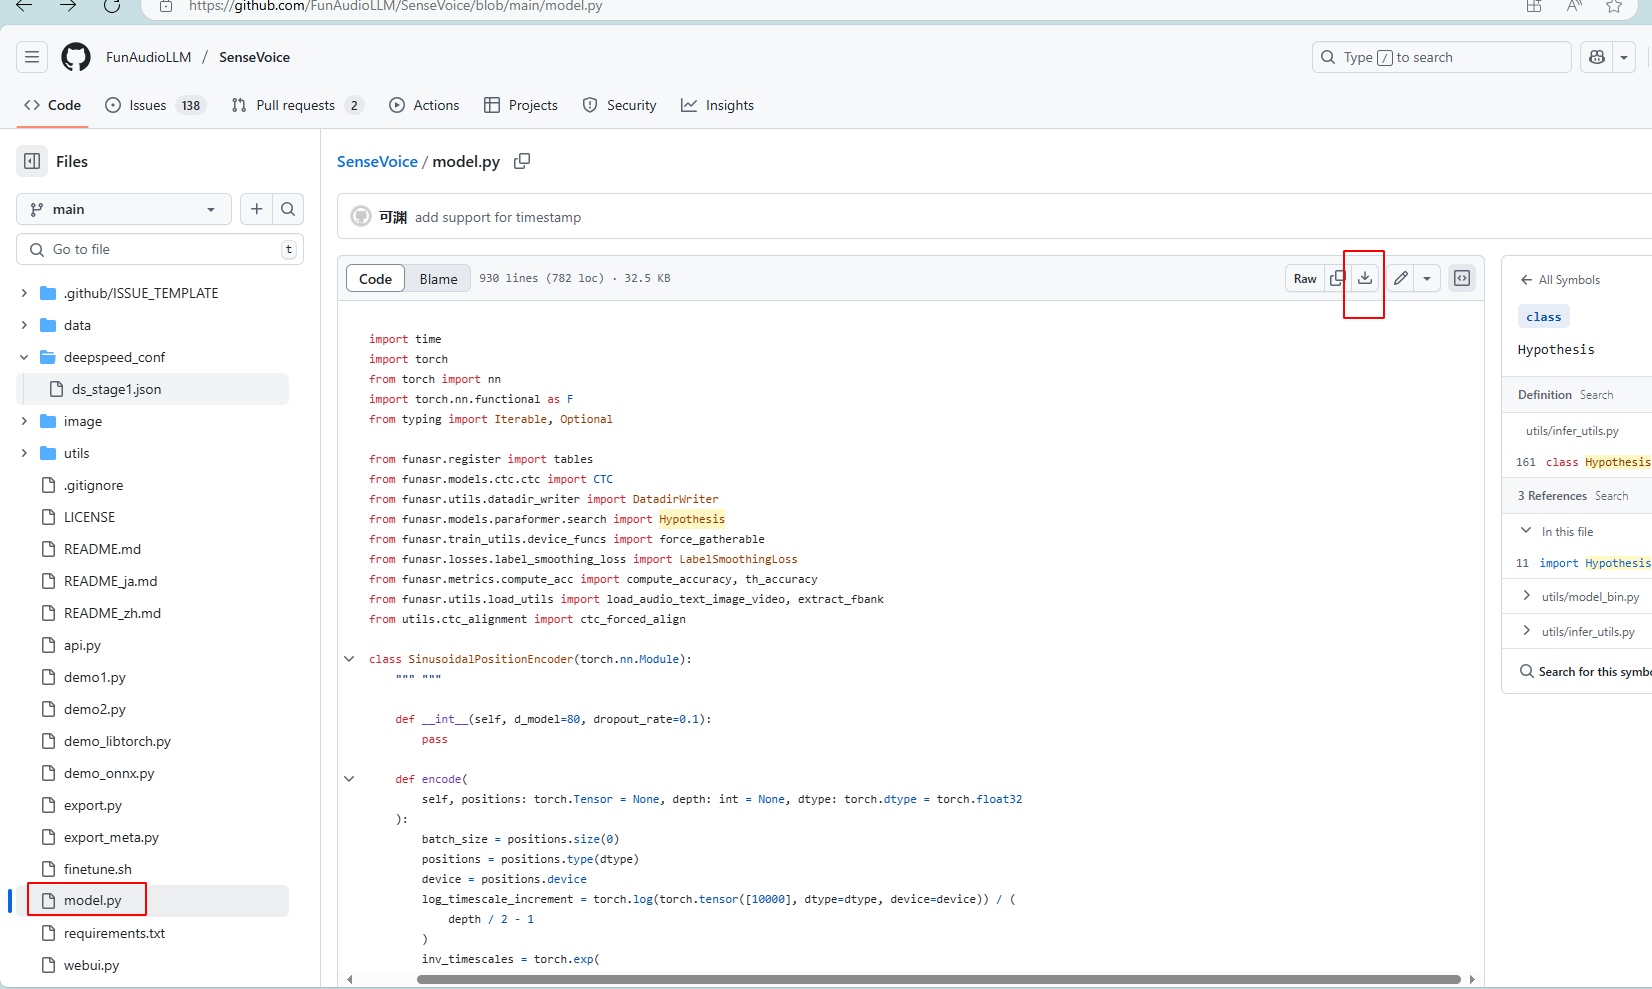1652x989 pixels.
Task: Open the Insights tab
Action: click(717, 105)
